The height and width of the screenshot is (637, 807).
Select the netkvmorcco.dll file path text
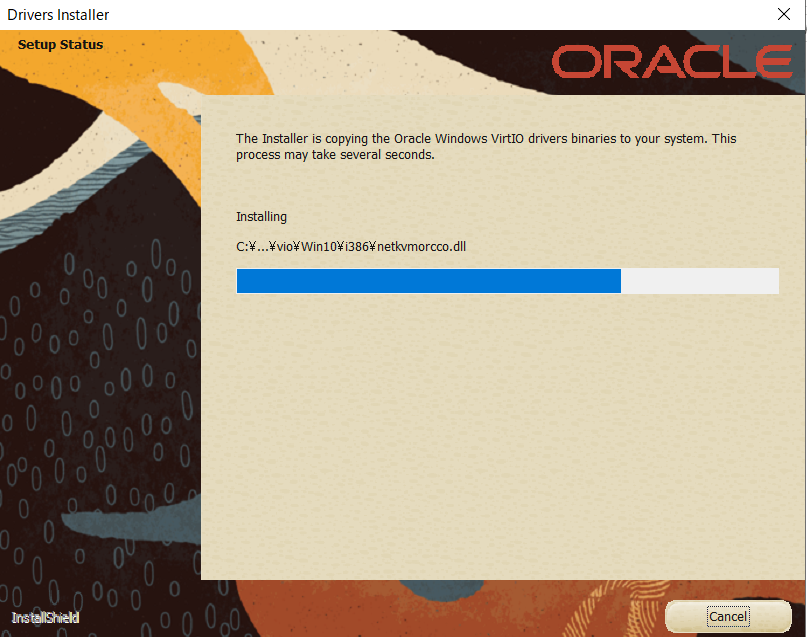point(351,246)
